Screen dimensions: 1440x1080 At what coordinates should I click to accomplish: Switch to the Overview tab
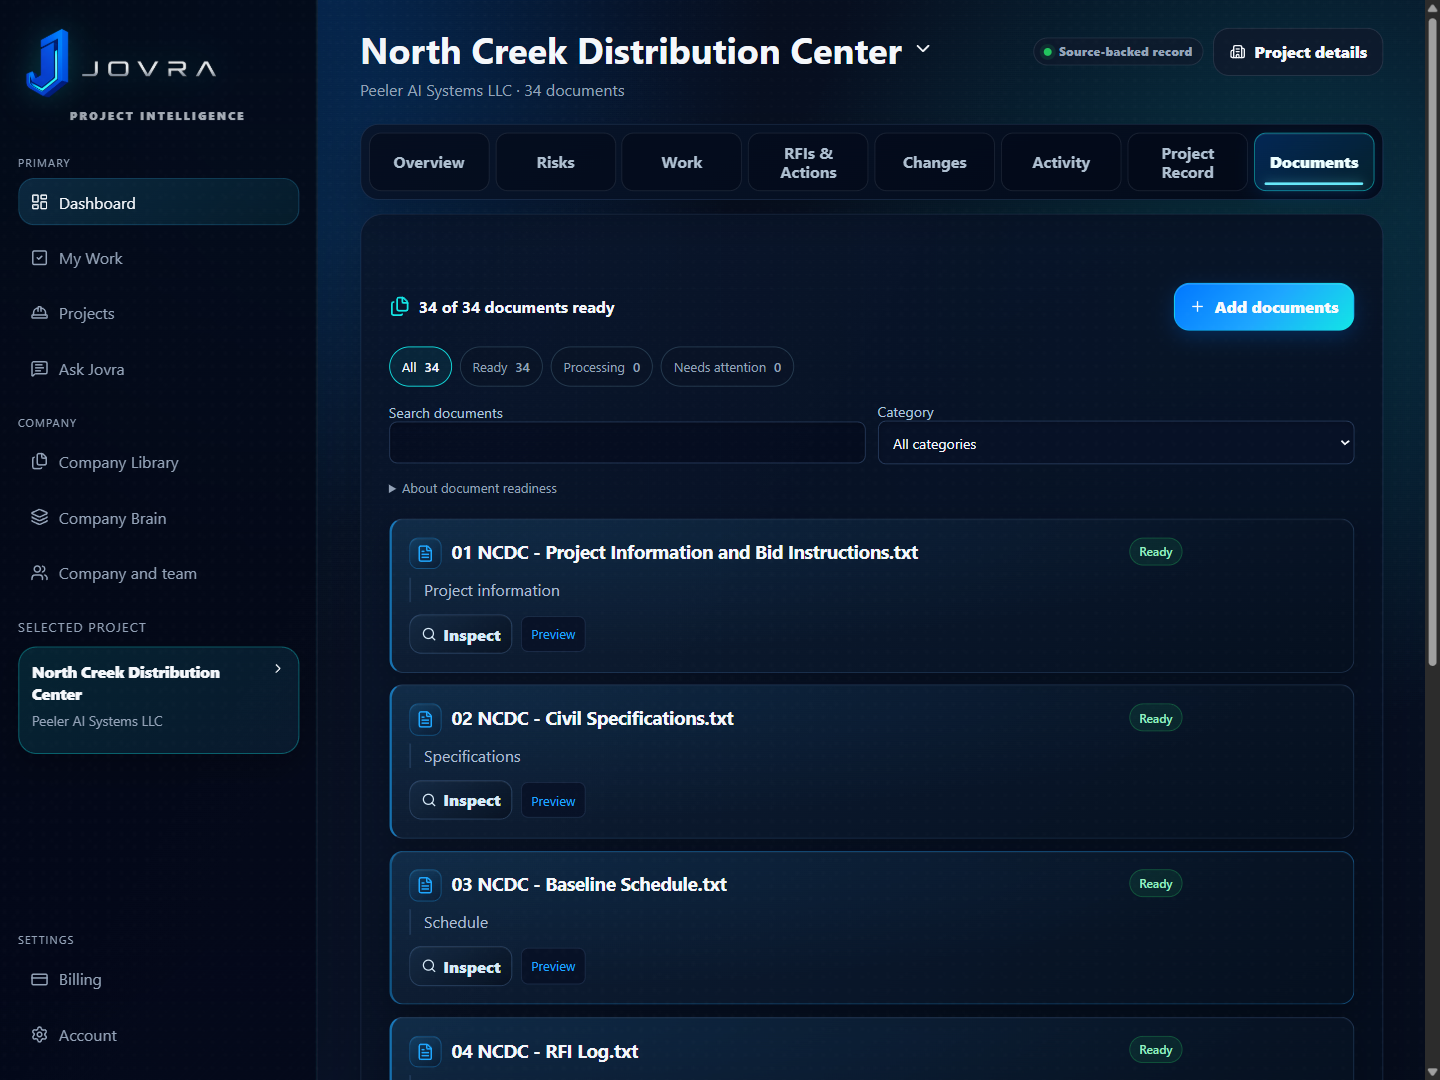click(x=429, y=162)
